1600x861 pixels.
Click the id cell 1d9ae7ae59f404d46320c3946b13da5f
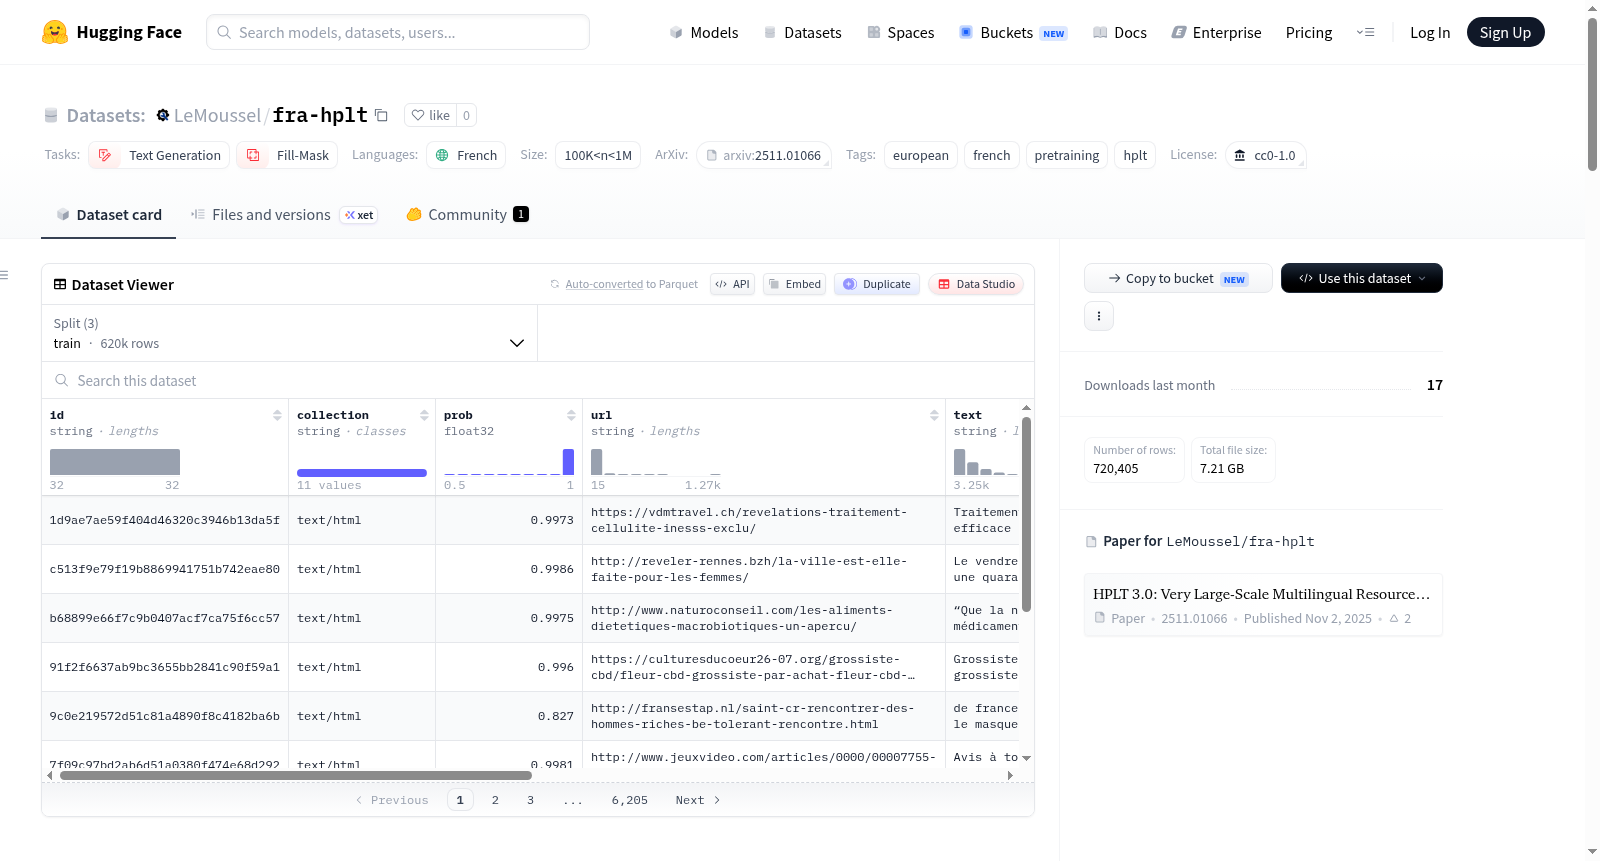(165, 520)
